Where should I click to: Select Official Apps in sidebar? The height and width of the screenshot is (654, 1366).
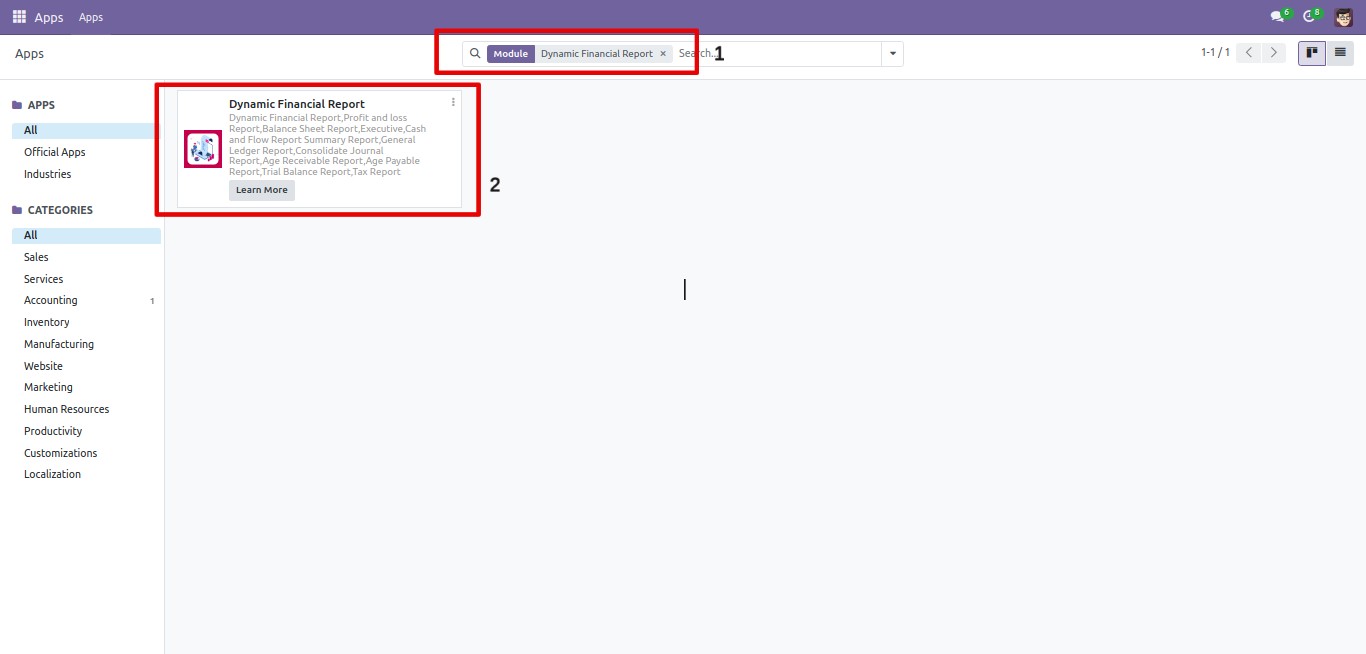coord(55,152)
